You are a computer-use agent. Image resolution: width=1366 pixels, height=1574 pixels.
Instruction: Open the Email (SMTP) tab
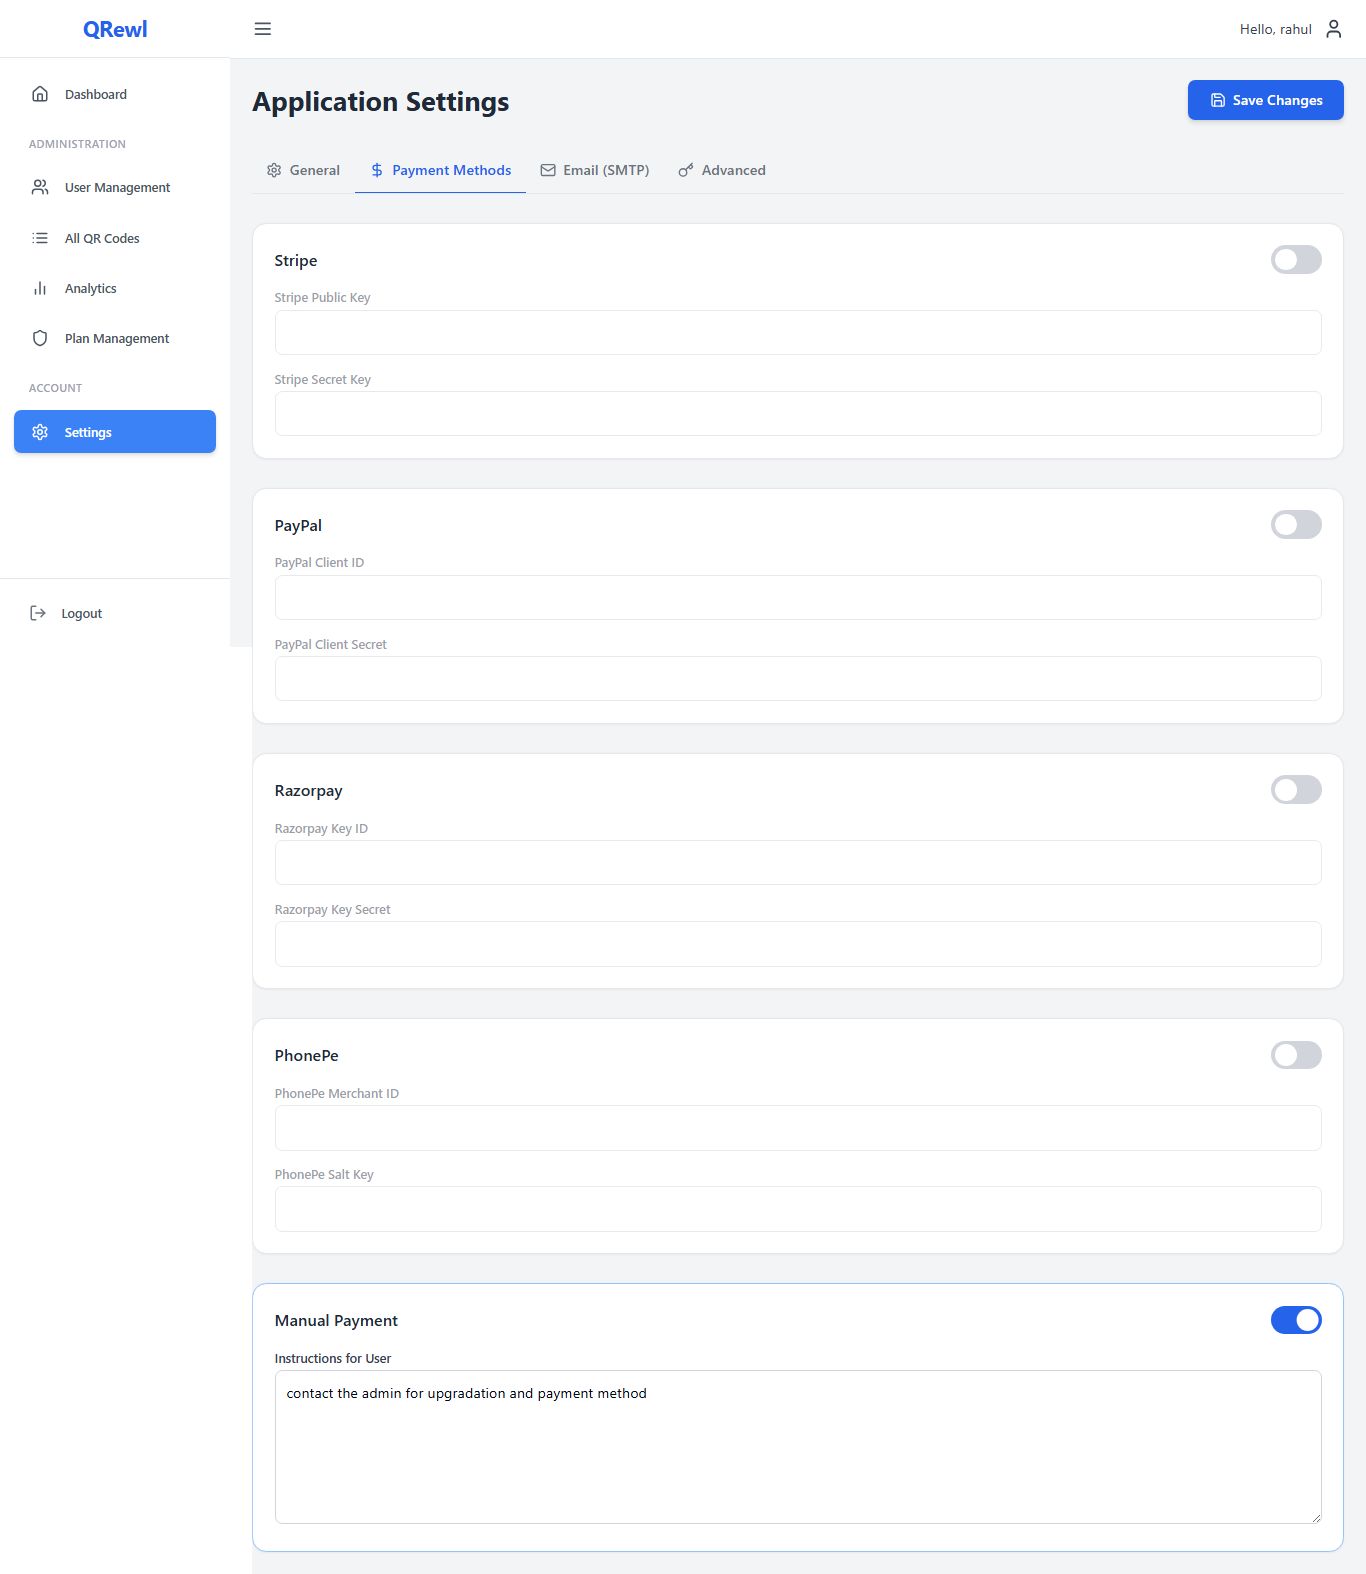[x=595, y=170]
